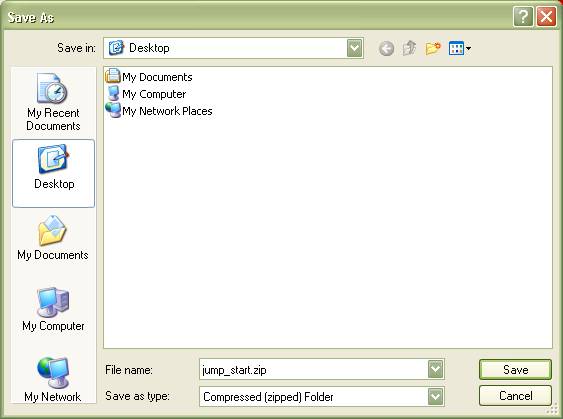Expand the File name dropdown arrow

tap(435, 369)
